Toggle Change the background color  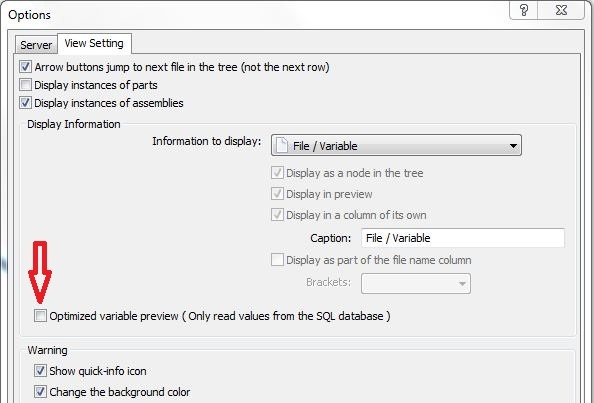click(40, 392)
